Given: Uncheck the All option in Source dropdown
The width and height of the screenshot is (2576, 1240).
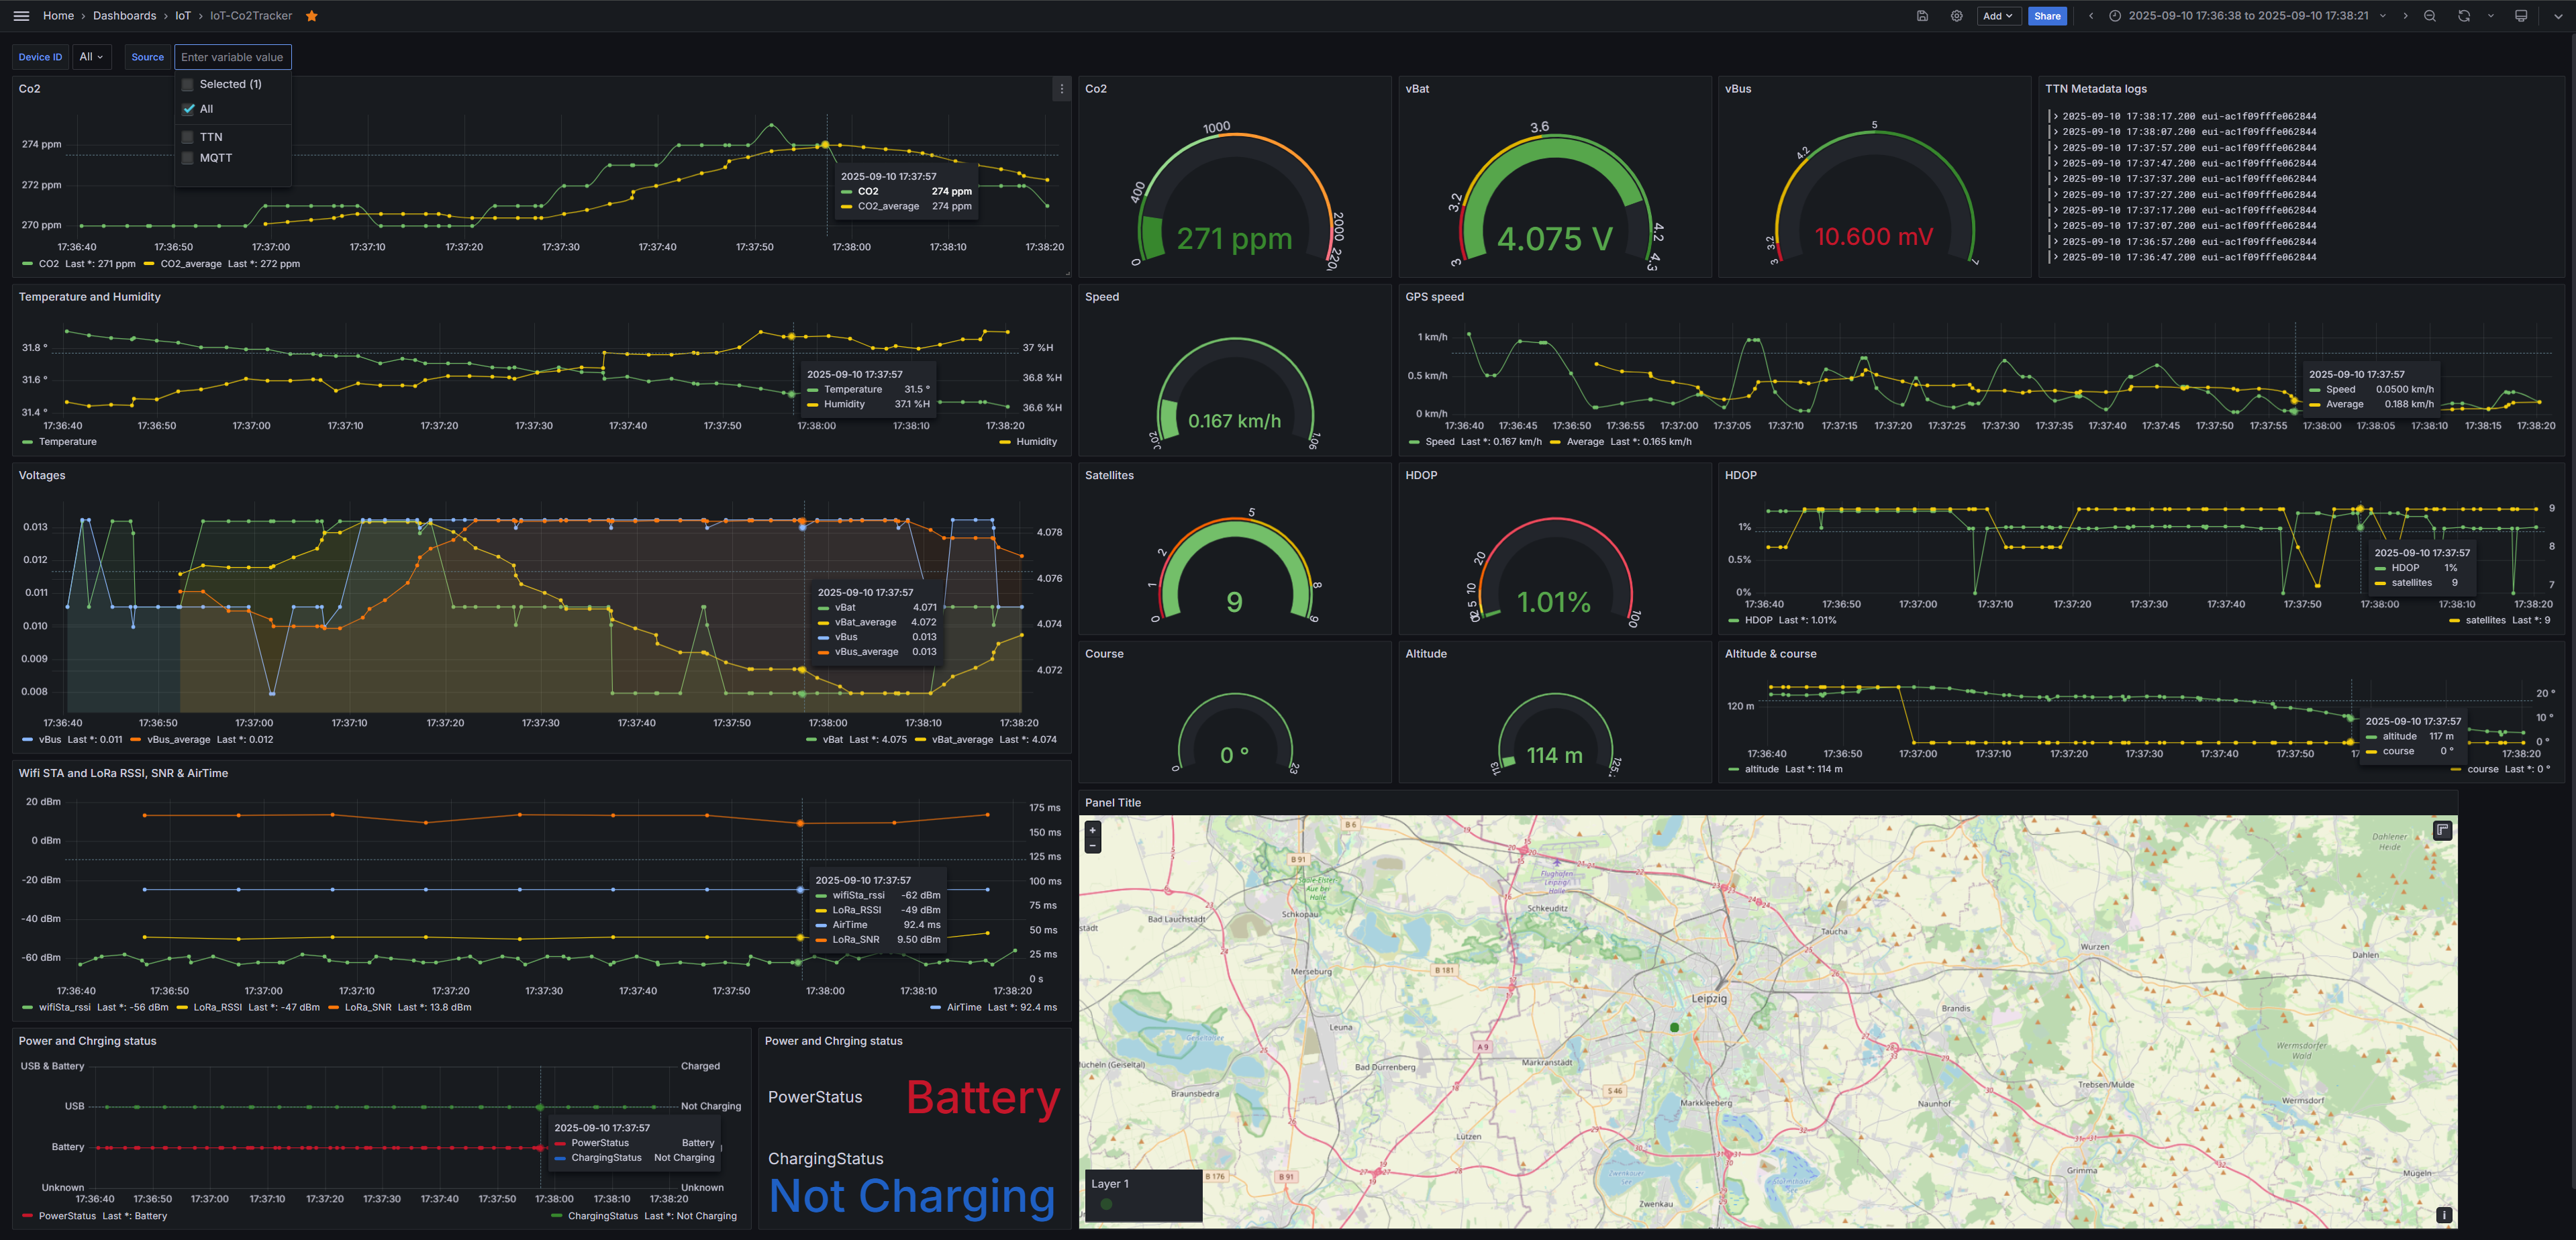Looking at the screenshot, I should click(187, 109).
